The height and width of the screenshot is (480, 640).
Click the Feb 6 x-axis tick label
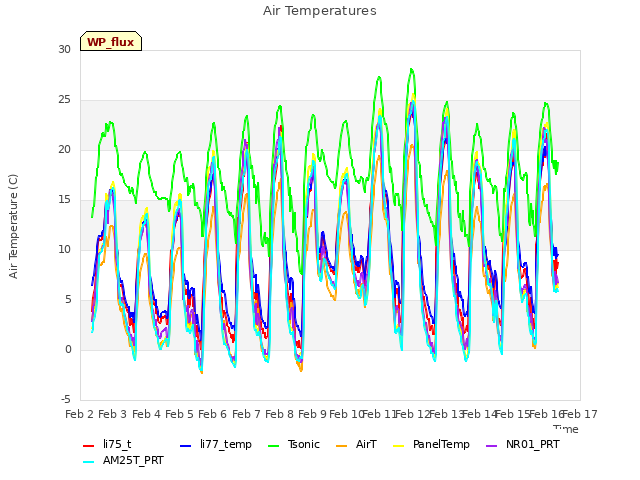[212, 414]
